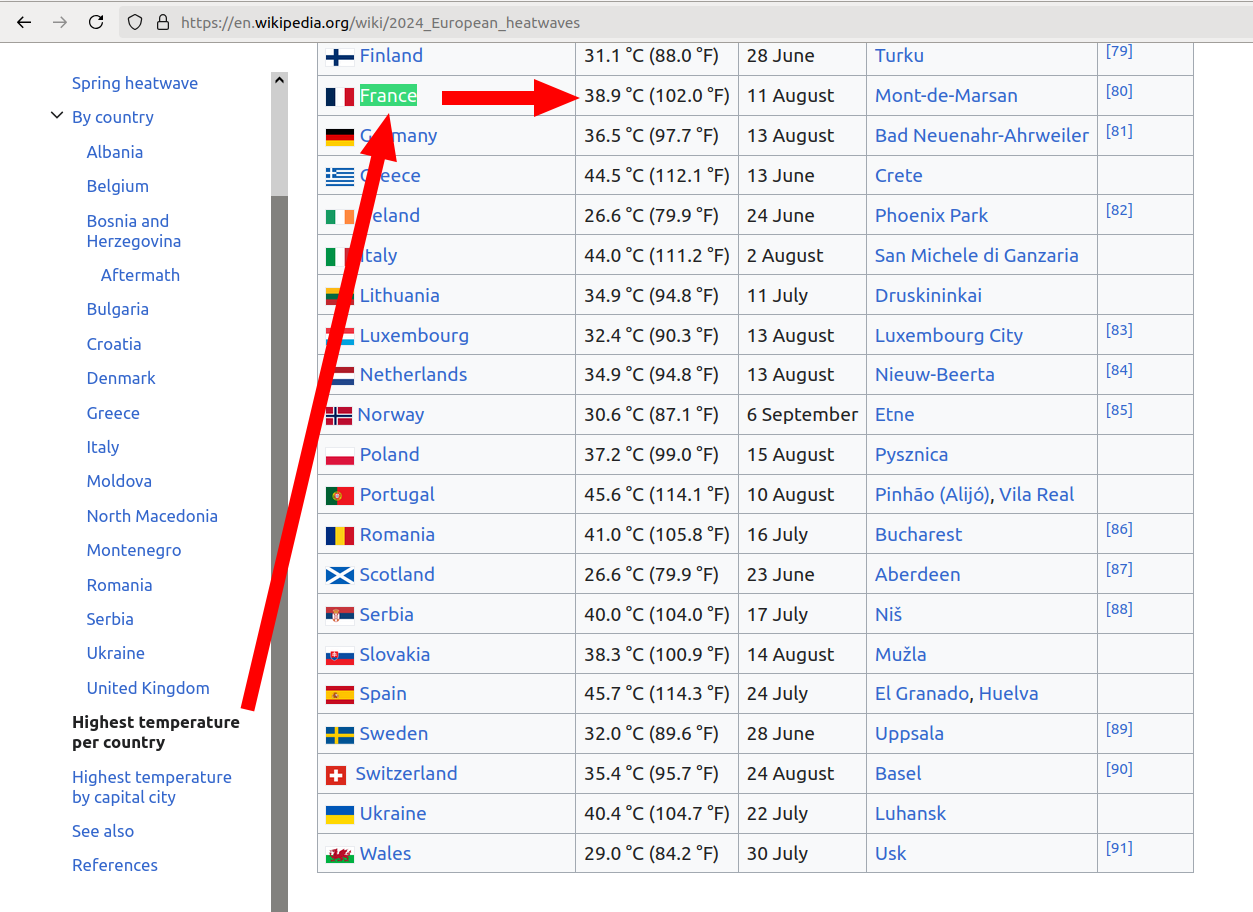Open the Huelva link
Viewport: 1253px width, 912px height.
pos(1008,694)
